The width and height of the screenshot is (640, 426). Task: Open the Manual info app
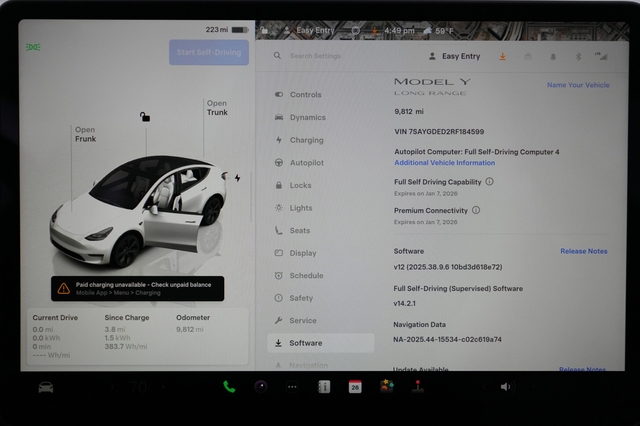point(324,386)
